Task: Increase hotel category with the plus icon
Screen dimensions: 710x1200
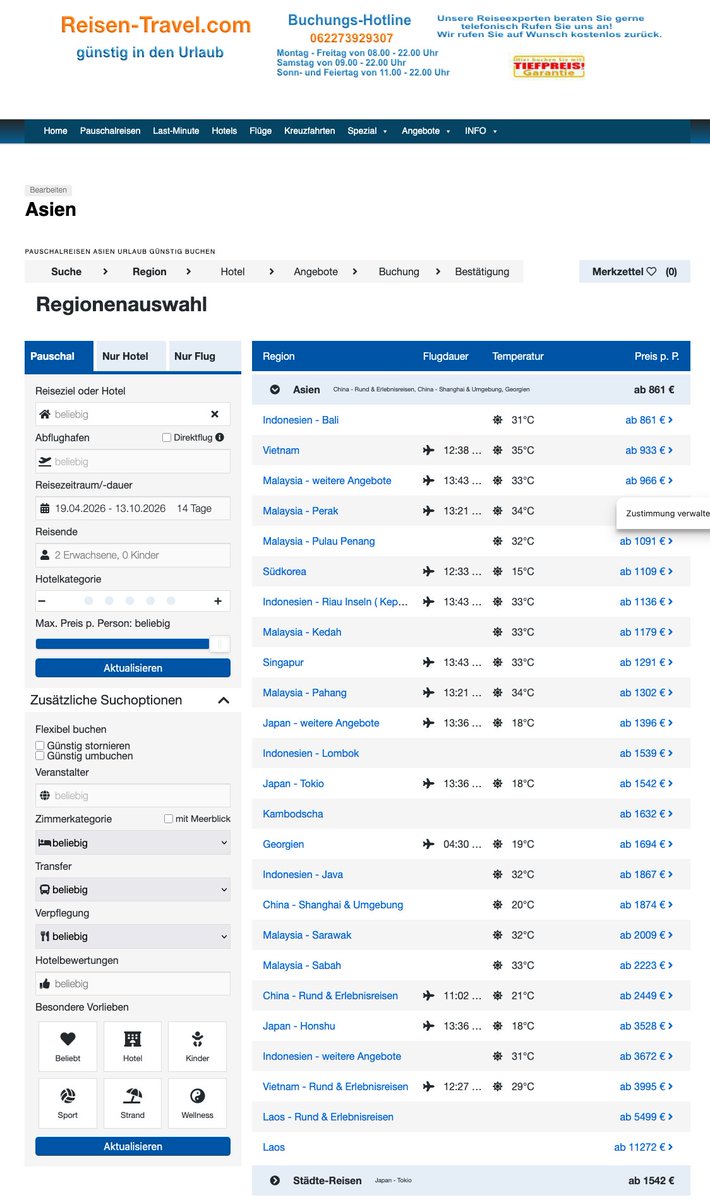Action: pos(218,601)
